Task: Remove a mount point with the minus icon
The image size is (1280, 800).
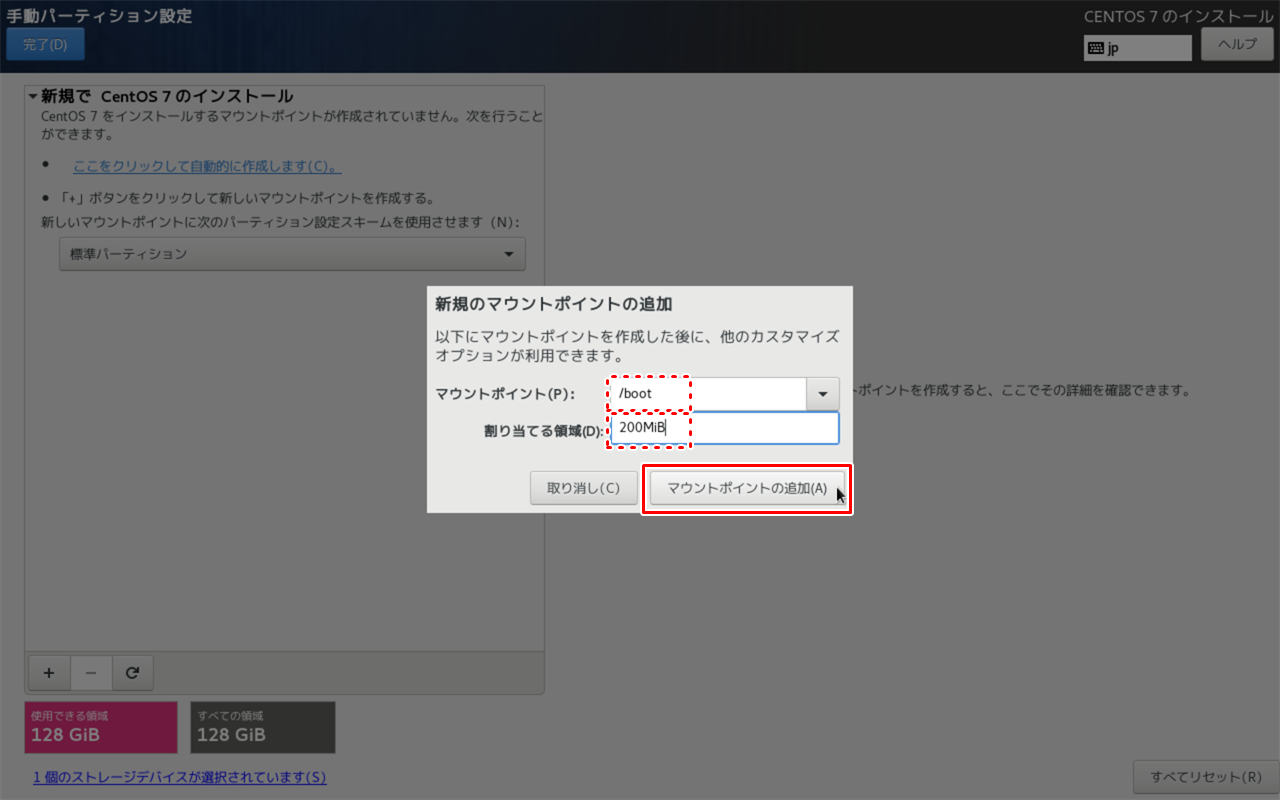Action: click(x=91, y=672)
